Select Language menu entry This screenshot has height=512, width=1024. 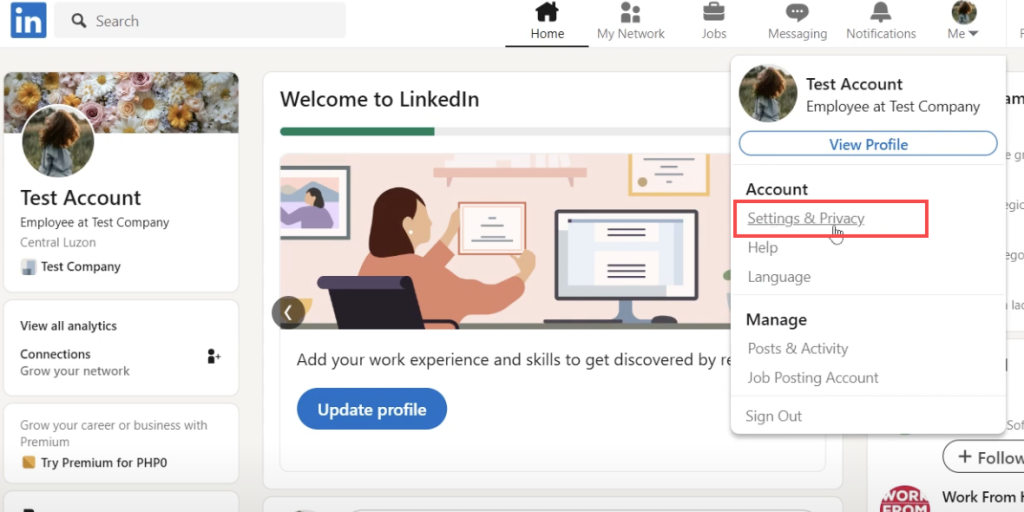(779, 277)
